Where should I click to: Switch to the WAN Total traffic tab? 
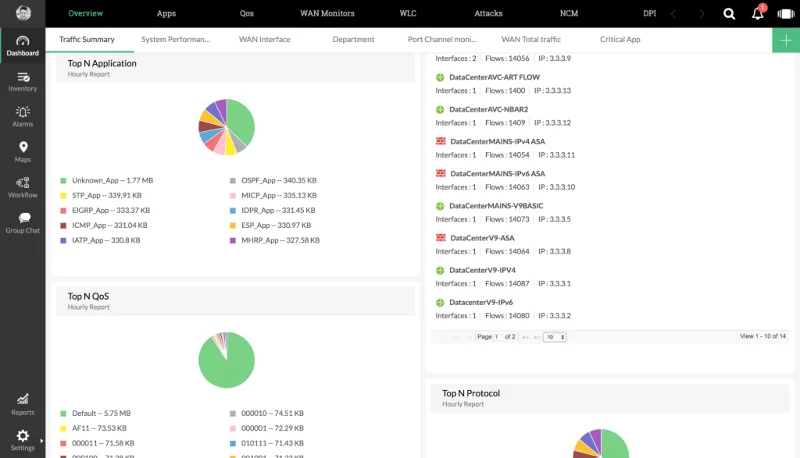[x=531, y=40]
